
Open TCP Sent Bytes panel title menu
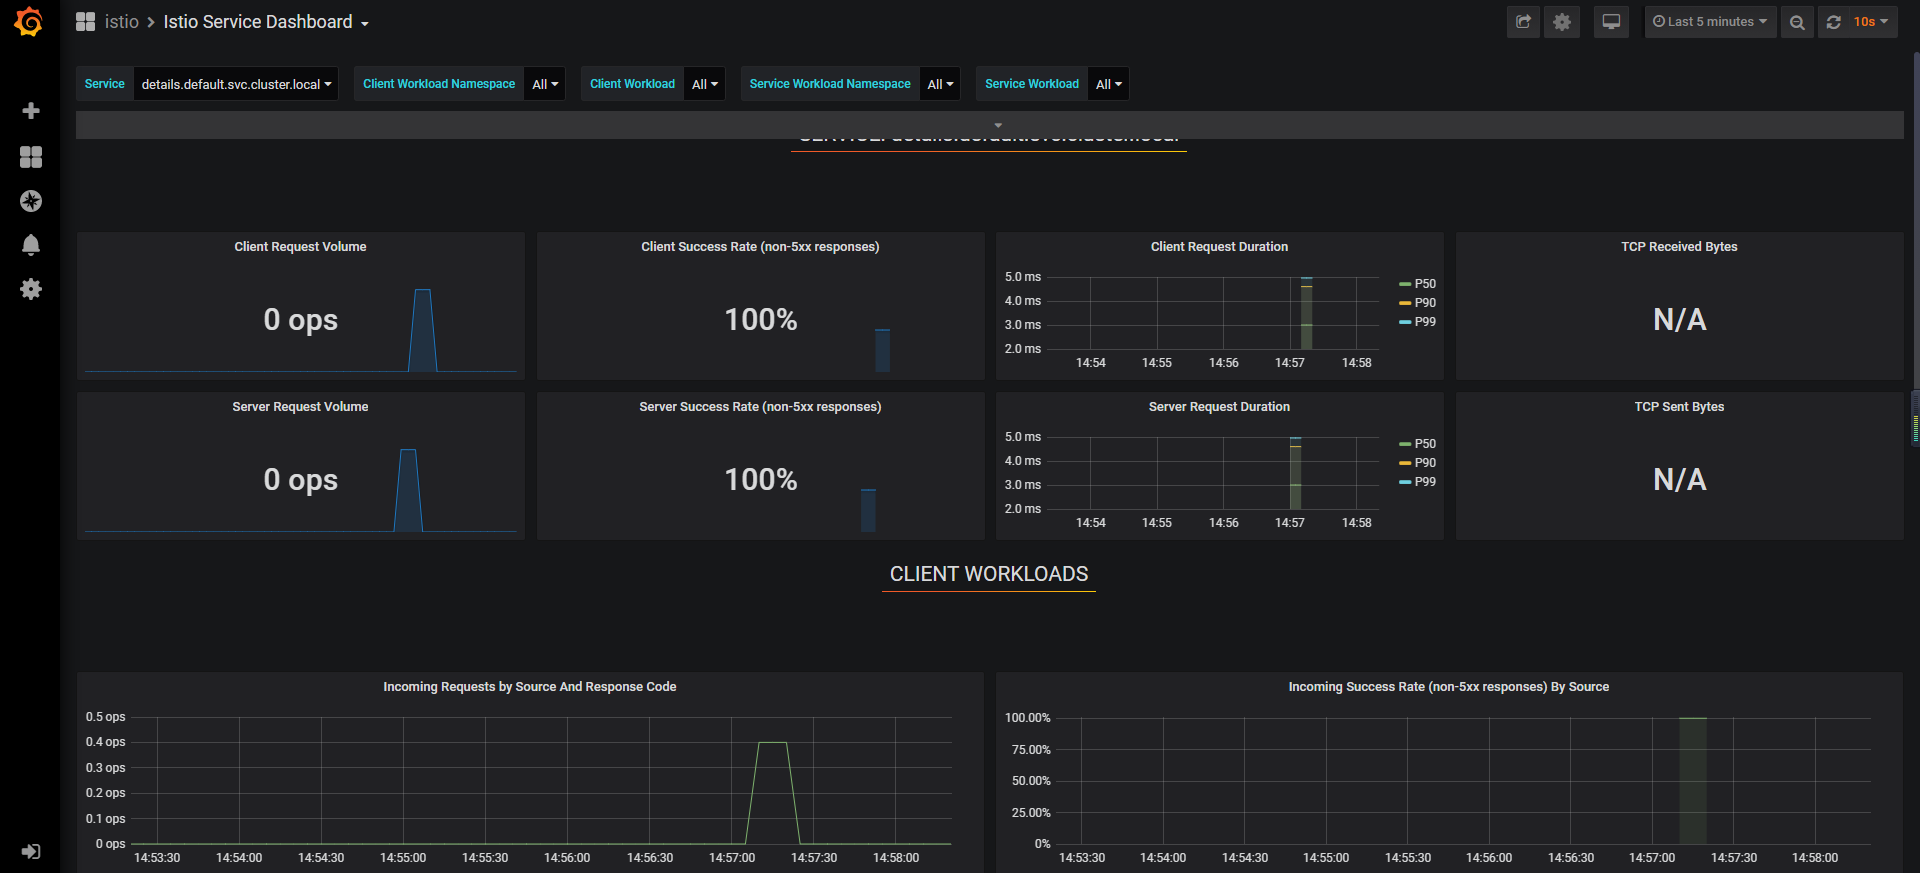click(x=1679, y=407)
